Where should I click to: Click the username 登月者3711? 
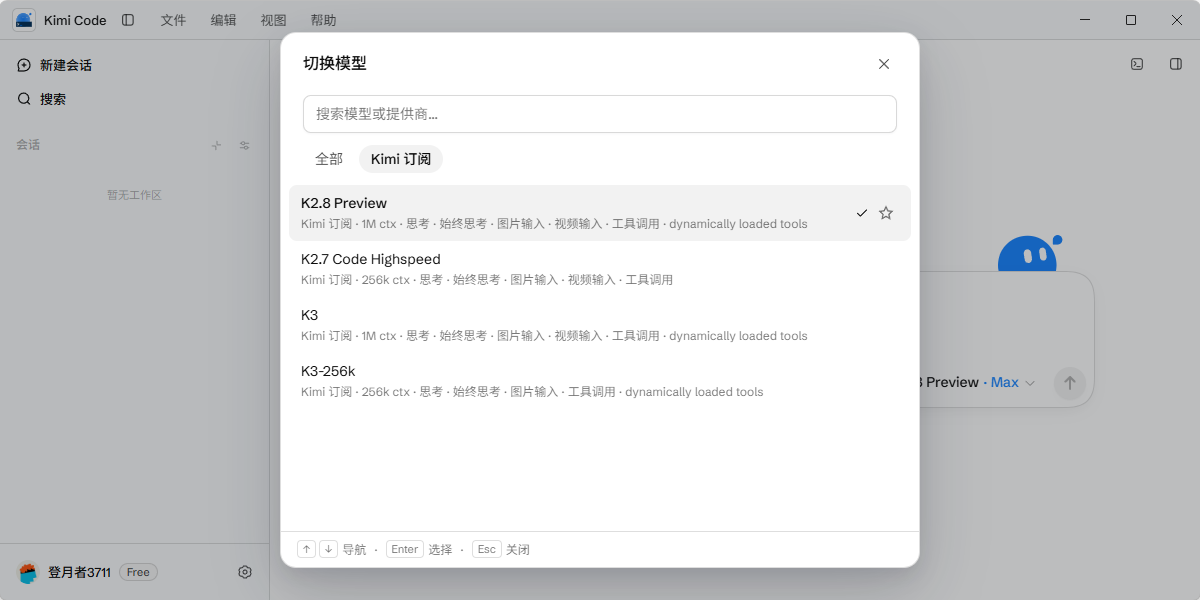click(x=79, y=572)
